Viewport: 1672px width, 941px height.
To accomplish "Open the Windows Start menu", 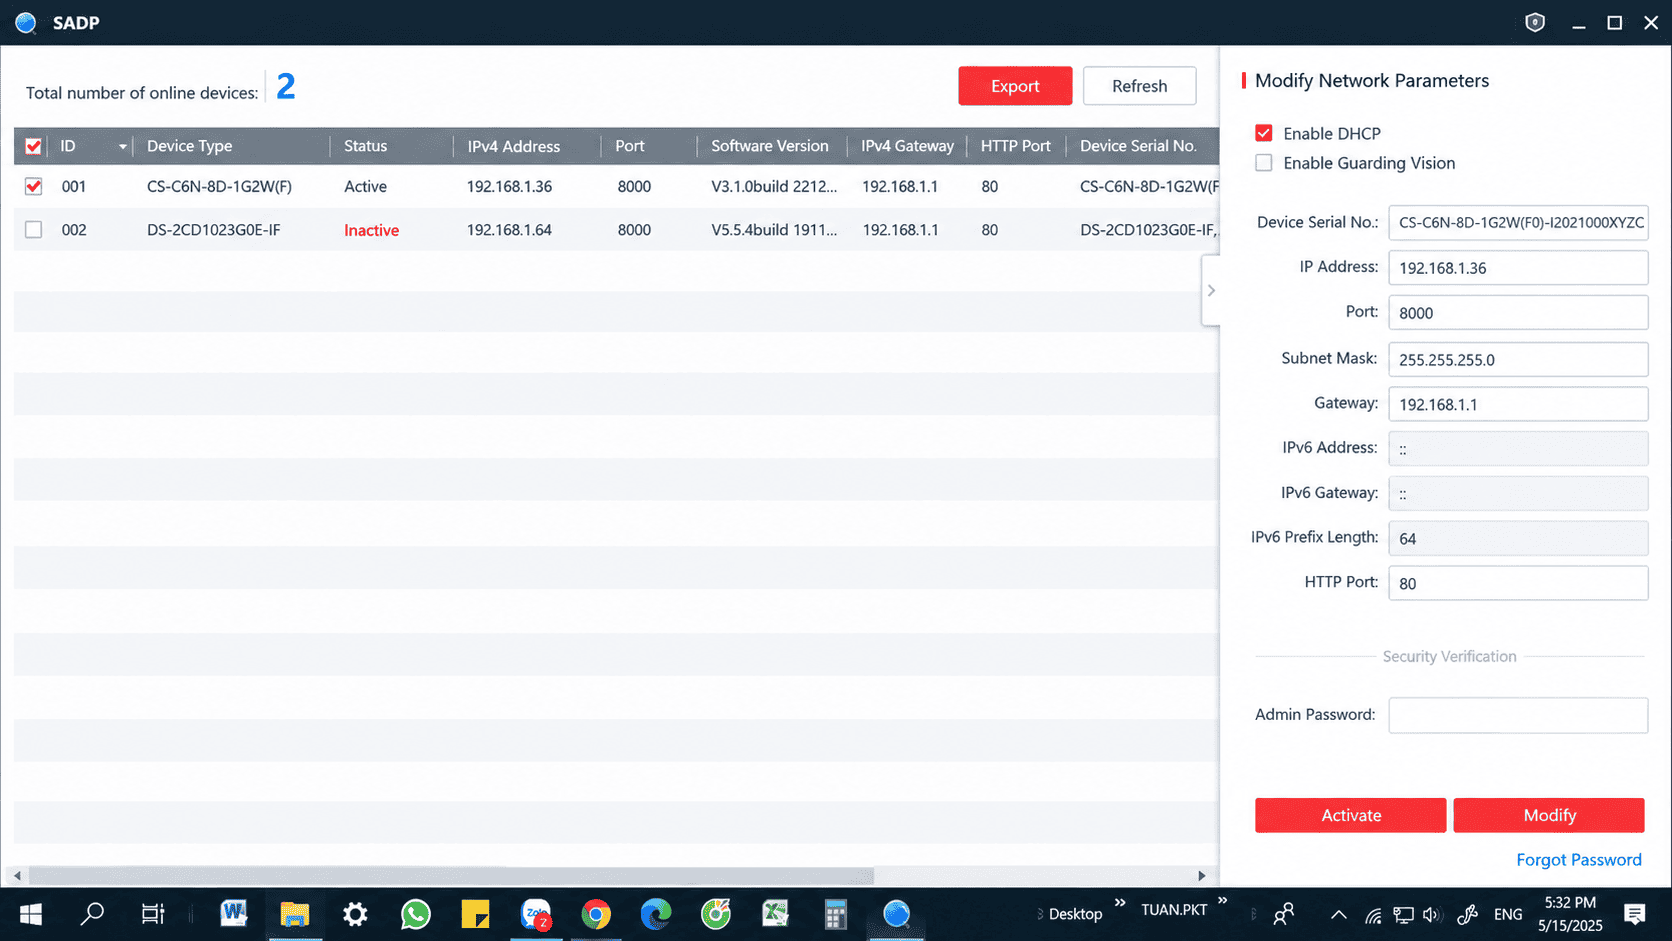I will (31, 914).
